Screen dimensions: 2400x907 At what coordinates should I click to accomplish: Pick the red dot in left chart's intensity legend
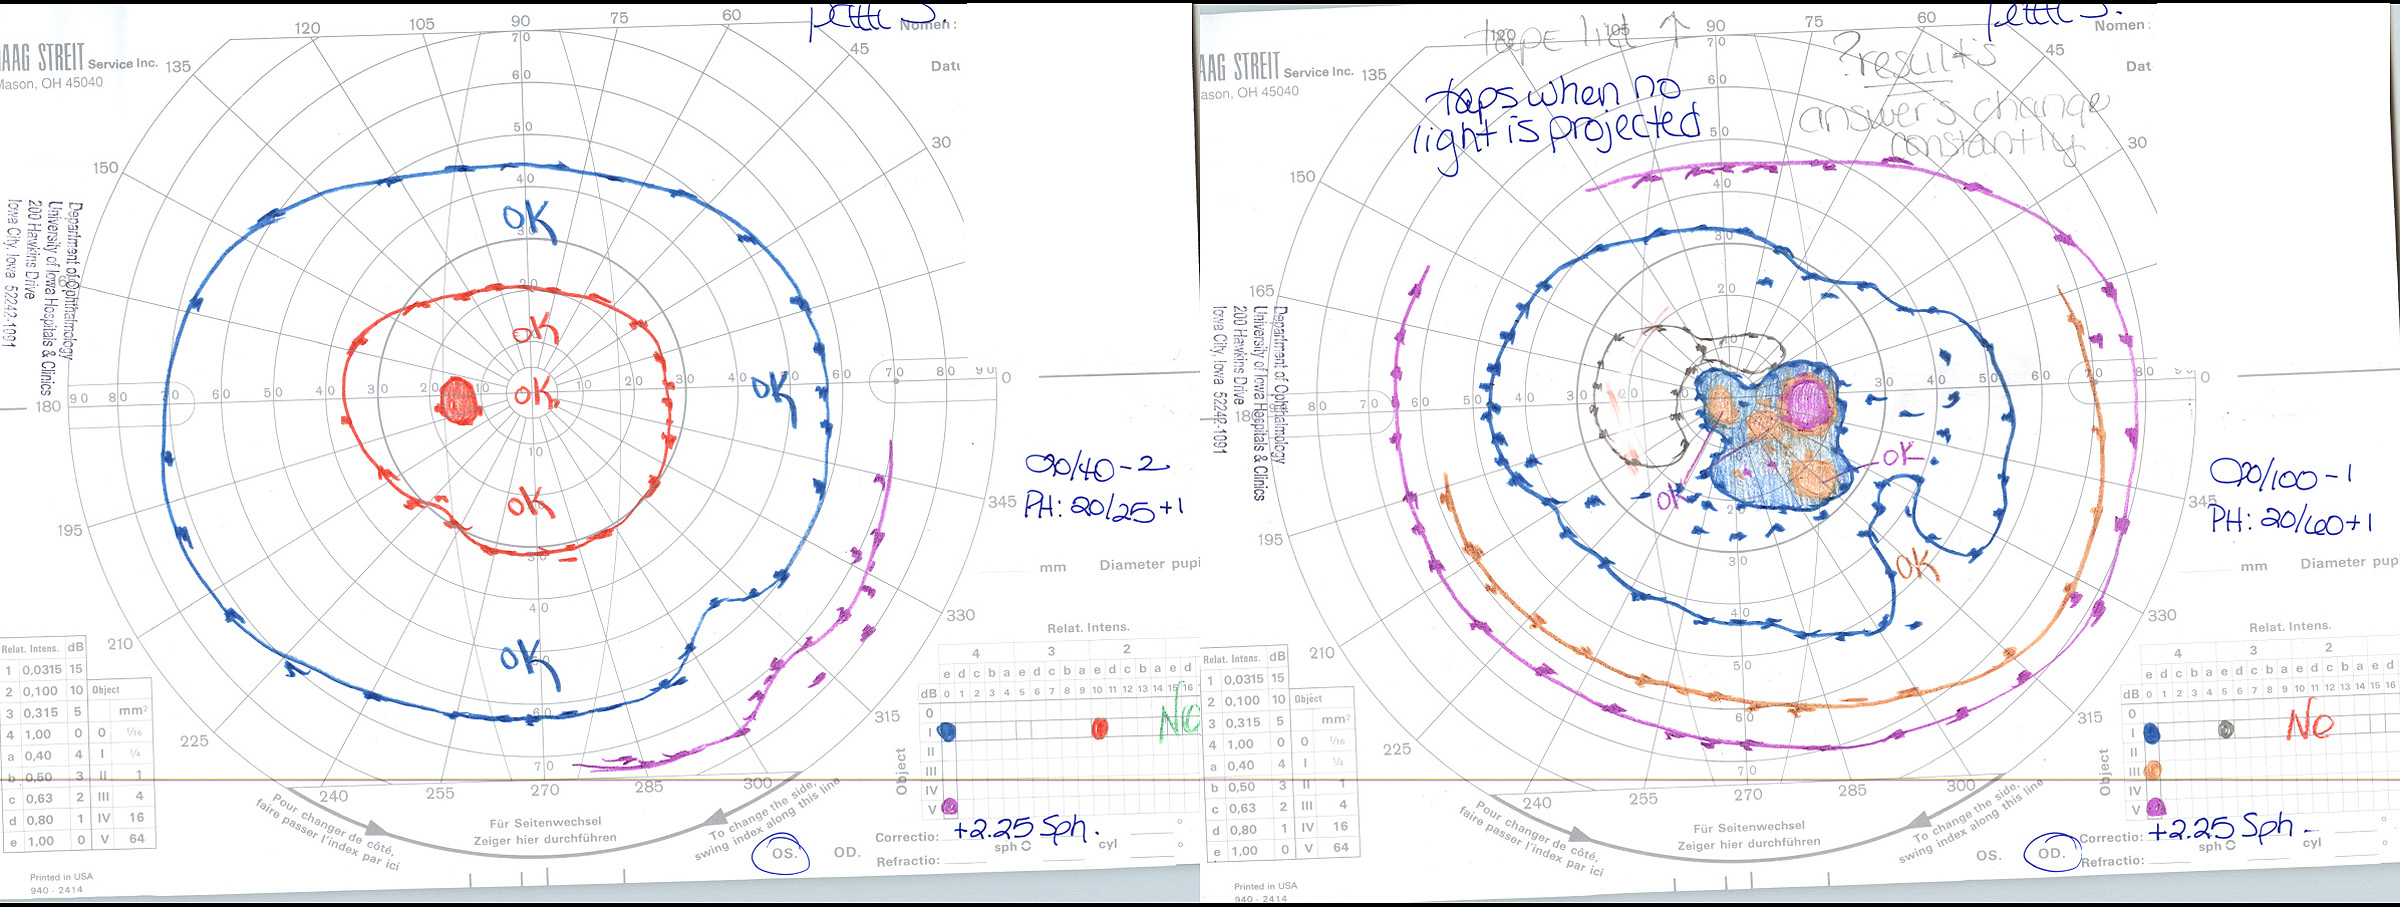coord(1099,728)
